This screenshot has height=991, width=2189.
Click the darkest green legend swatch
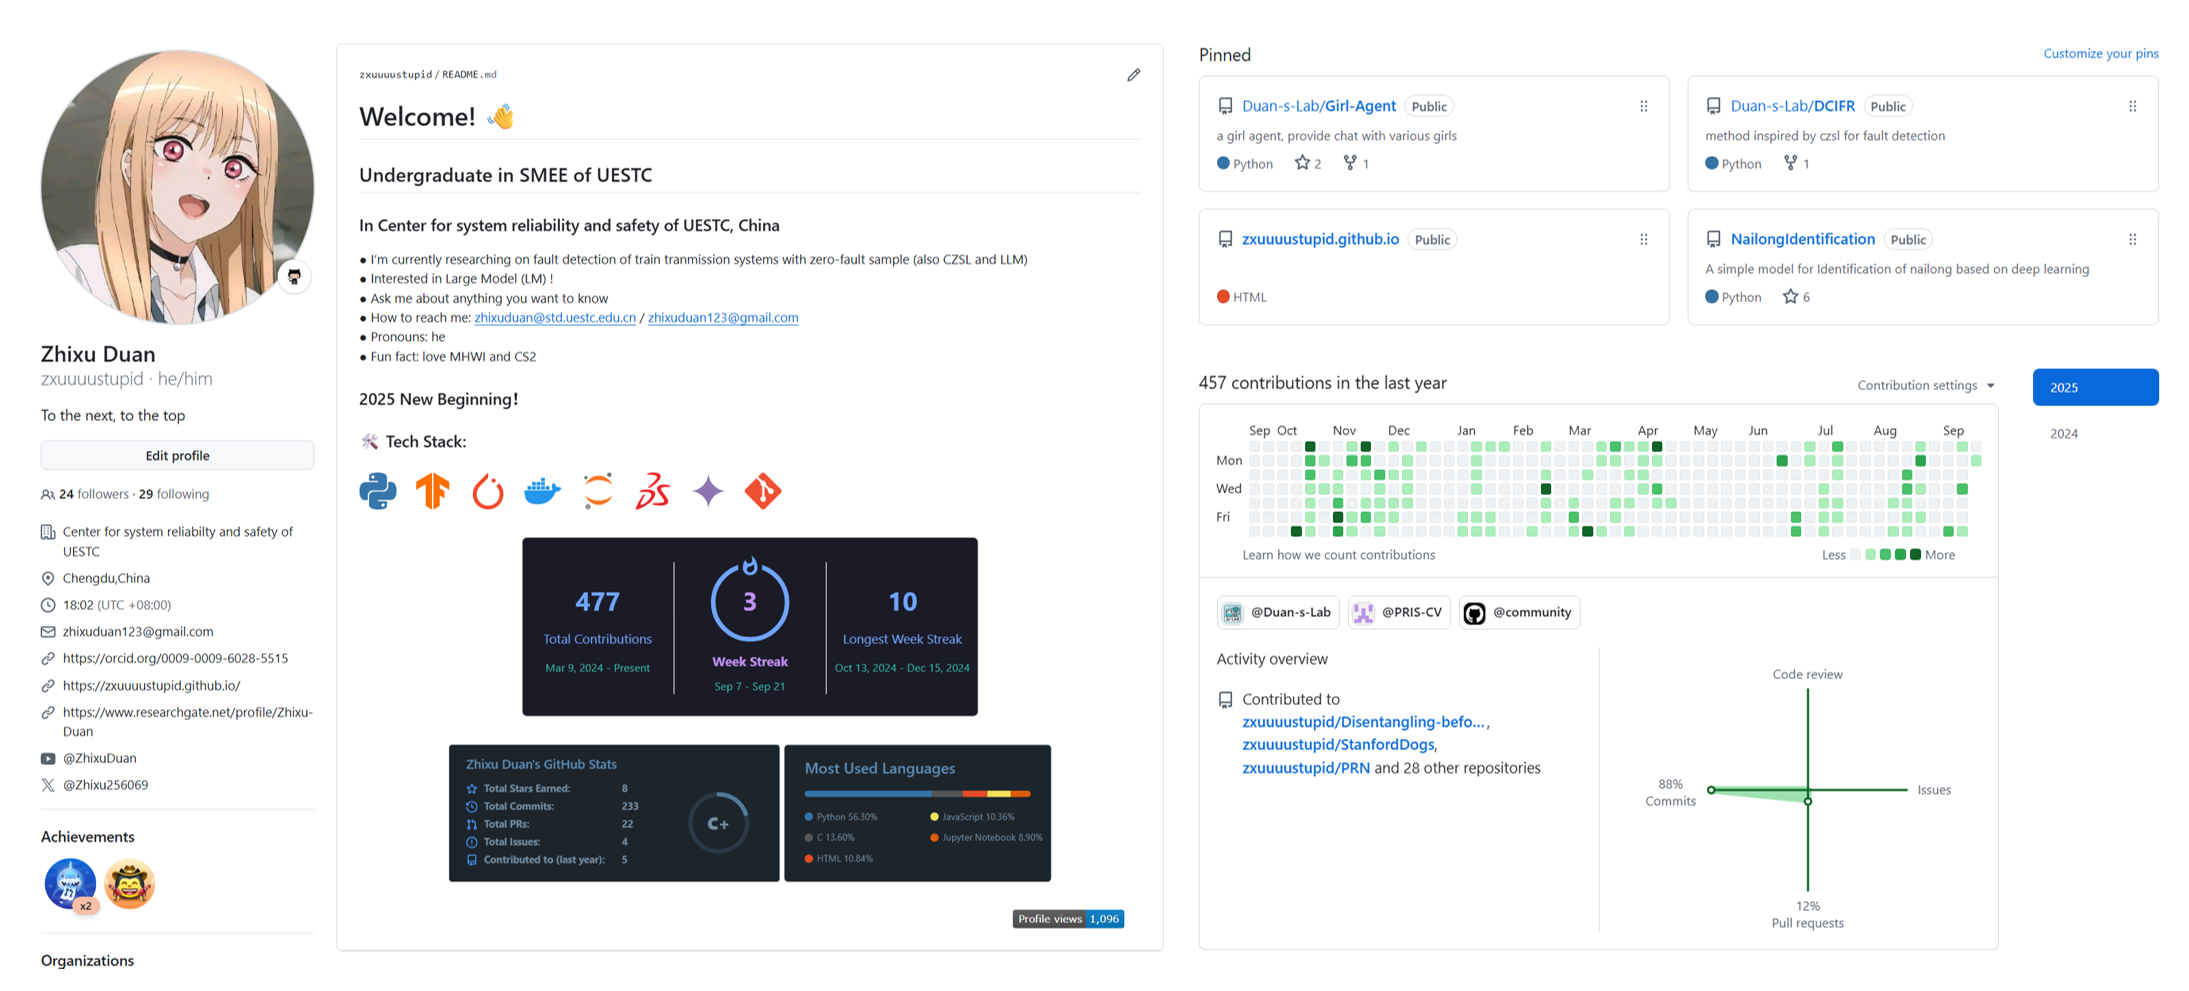[1915, 555]
